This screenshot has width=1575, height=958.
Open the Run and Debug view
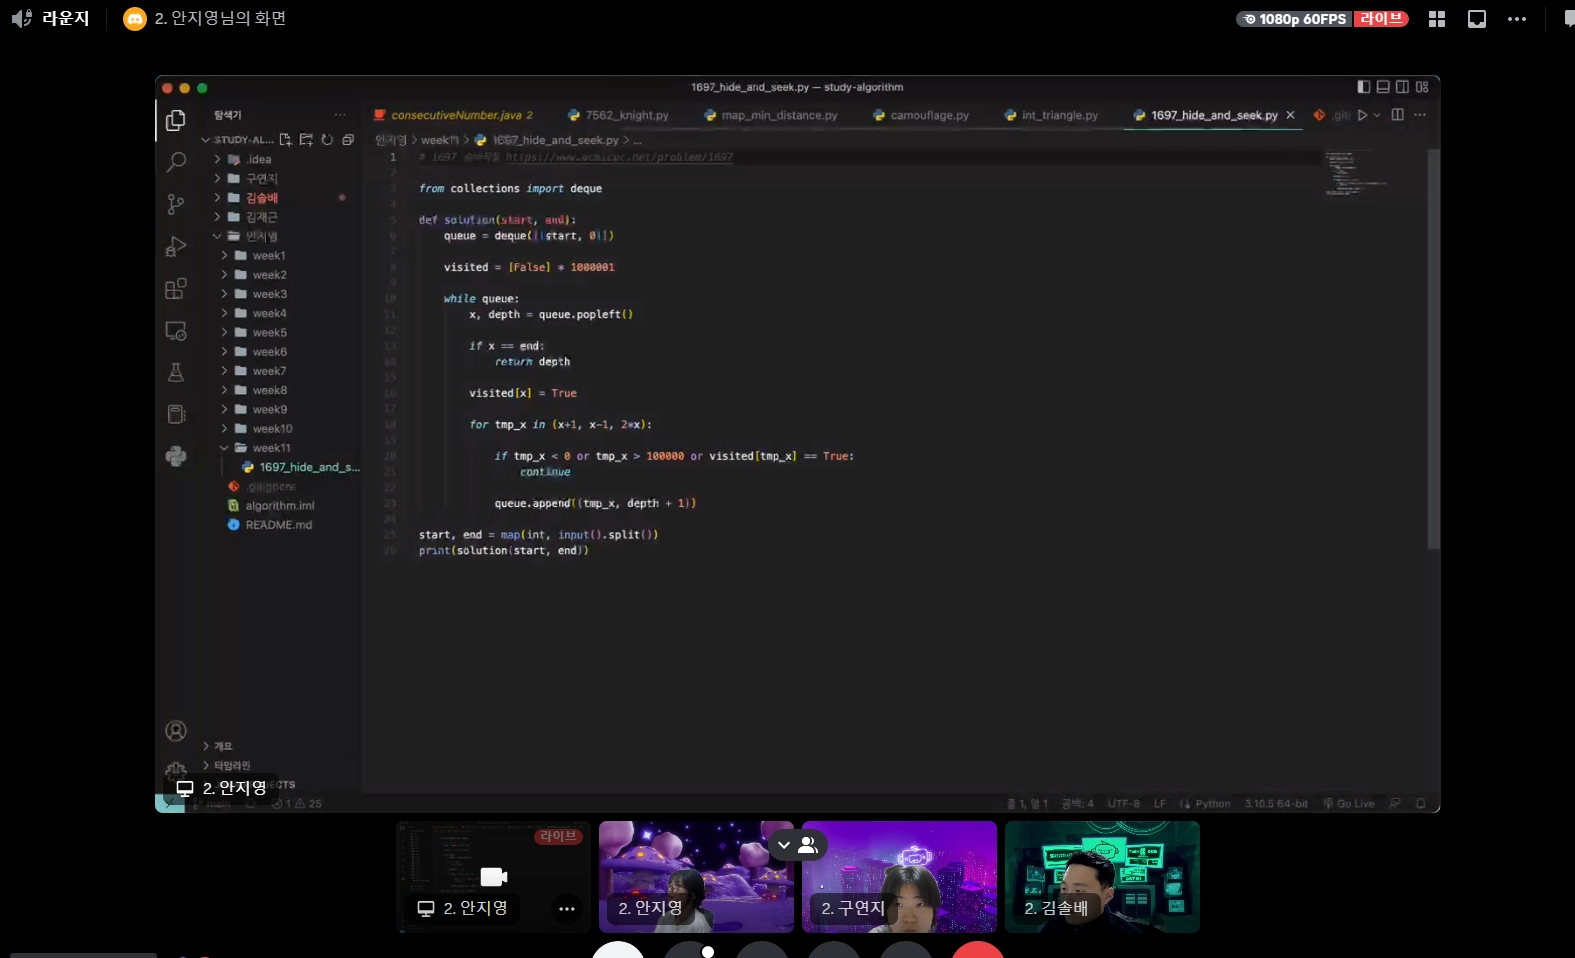click(x=176, y=246)
